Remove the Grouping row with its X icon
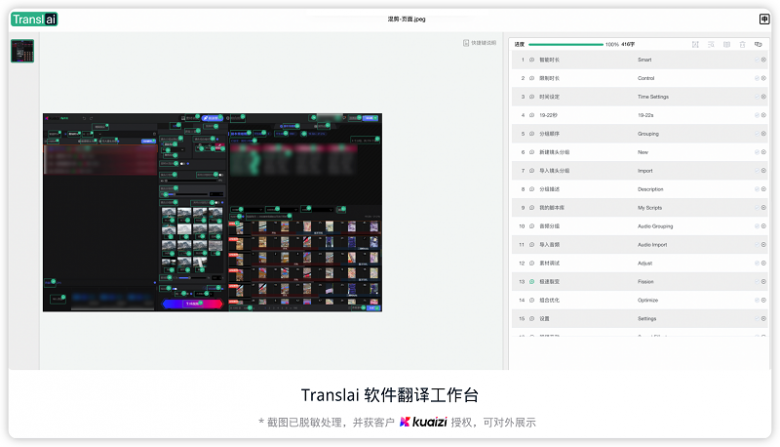 (763, 133)
